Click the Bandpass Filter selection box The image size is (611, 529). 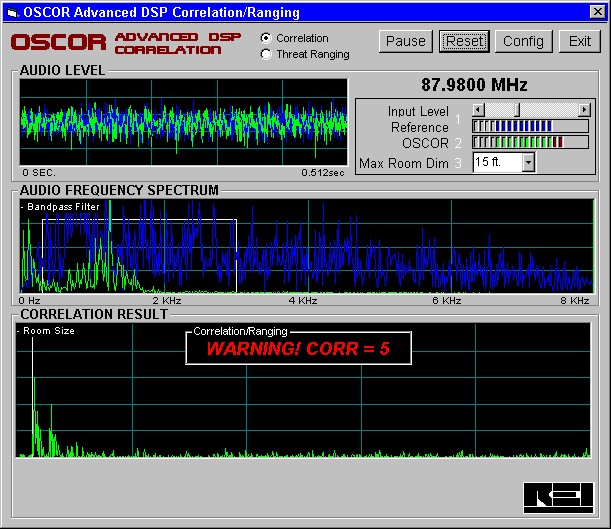[x=139, y=256]
